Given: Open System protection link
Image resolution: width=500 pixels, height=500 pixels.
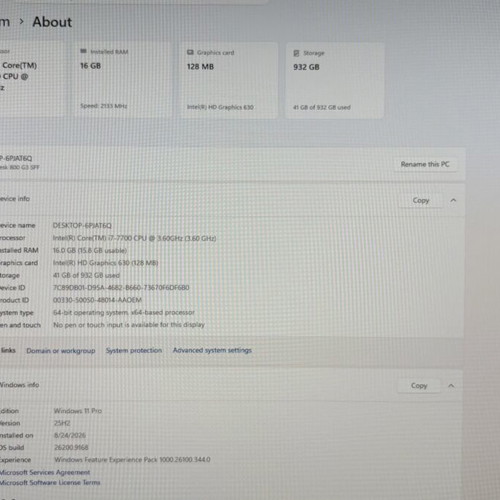Looking at the screenshot, I should [x=134, y=350].
